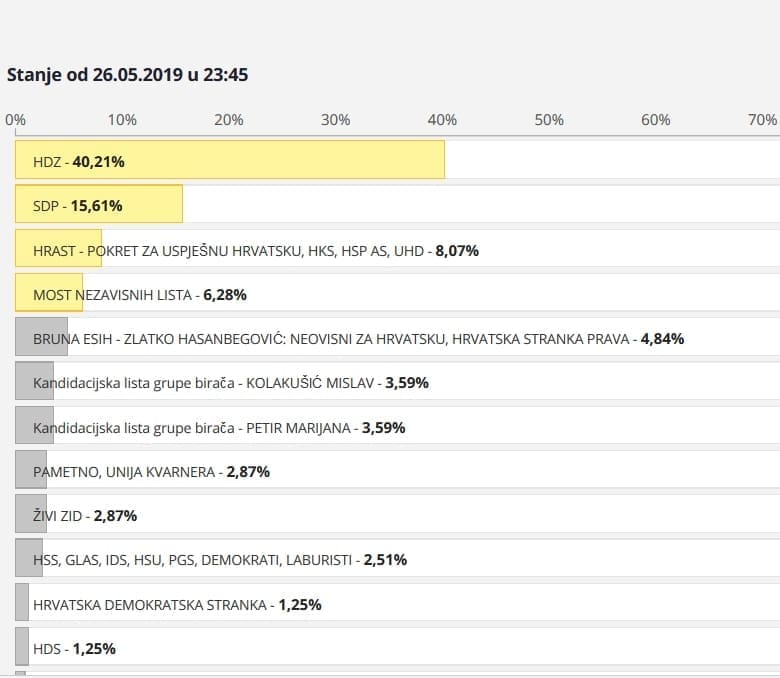
Task: Select the MOST NEZAVISNIH LISTA 6,28% row
Action: click(x=140, y=294)
